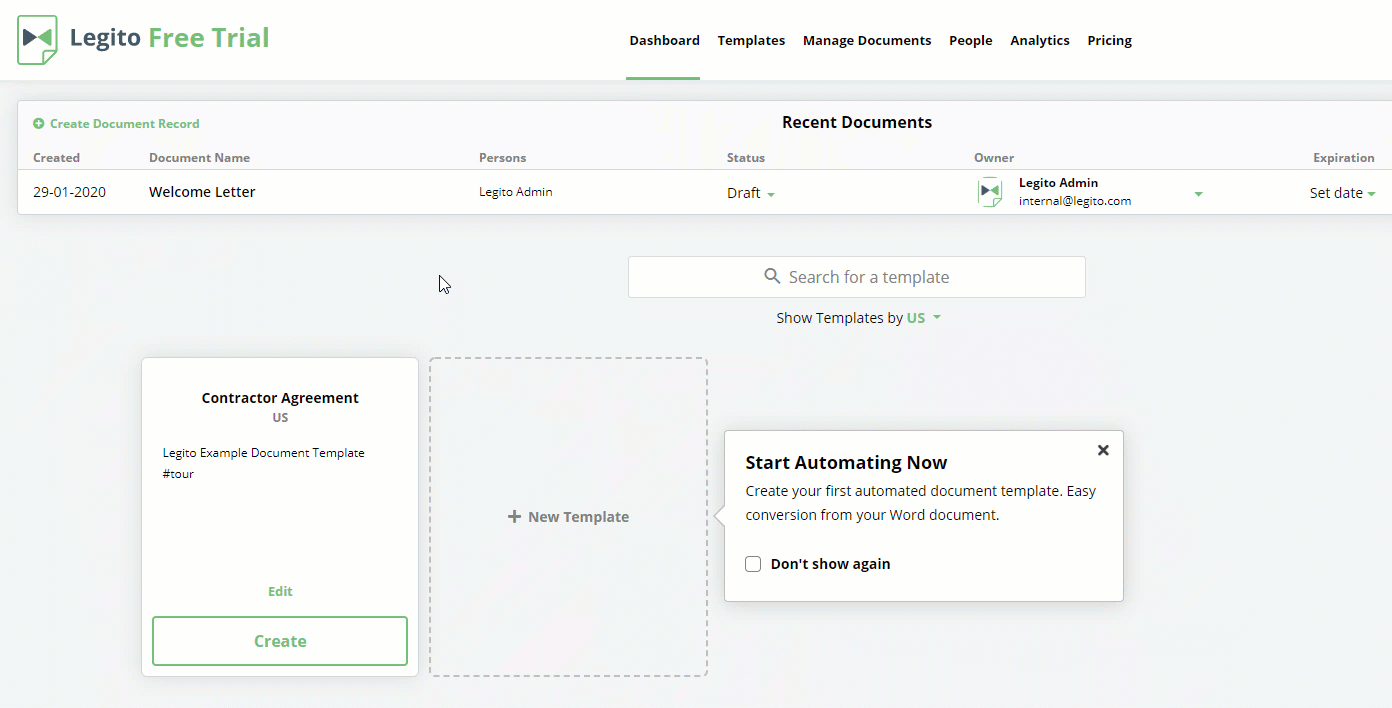This screenshot has width=1392, height=708.
Task: Go to the Dashboard tab
Action: point(664,41)
